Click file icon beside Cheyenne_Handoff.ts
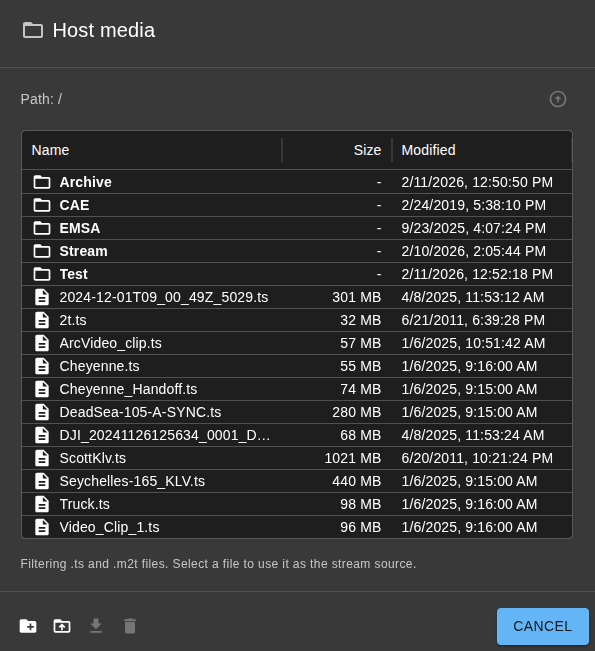595x651 pixels. pyautogui.click(x=42, y=389)
